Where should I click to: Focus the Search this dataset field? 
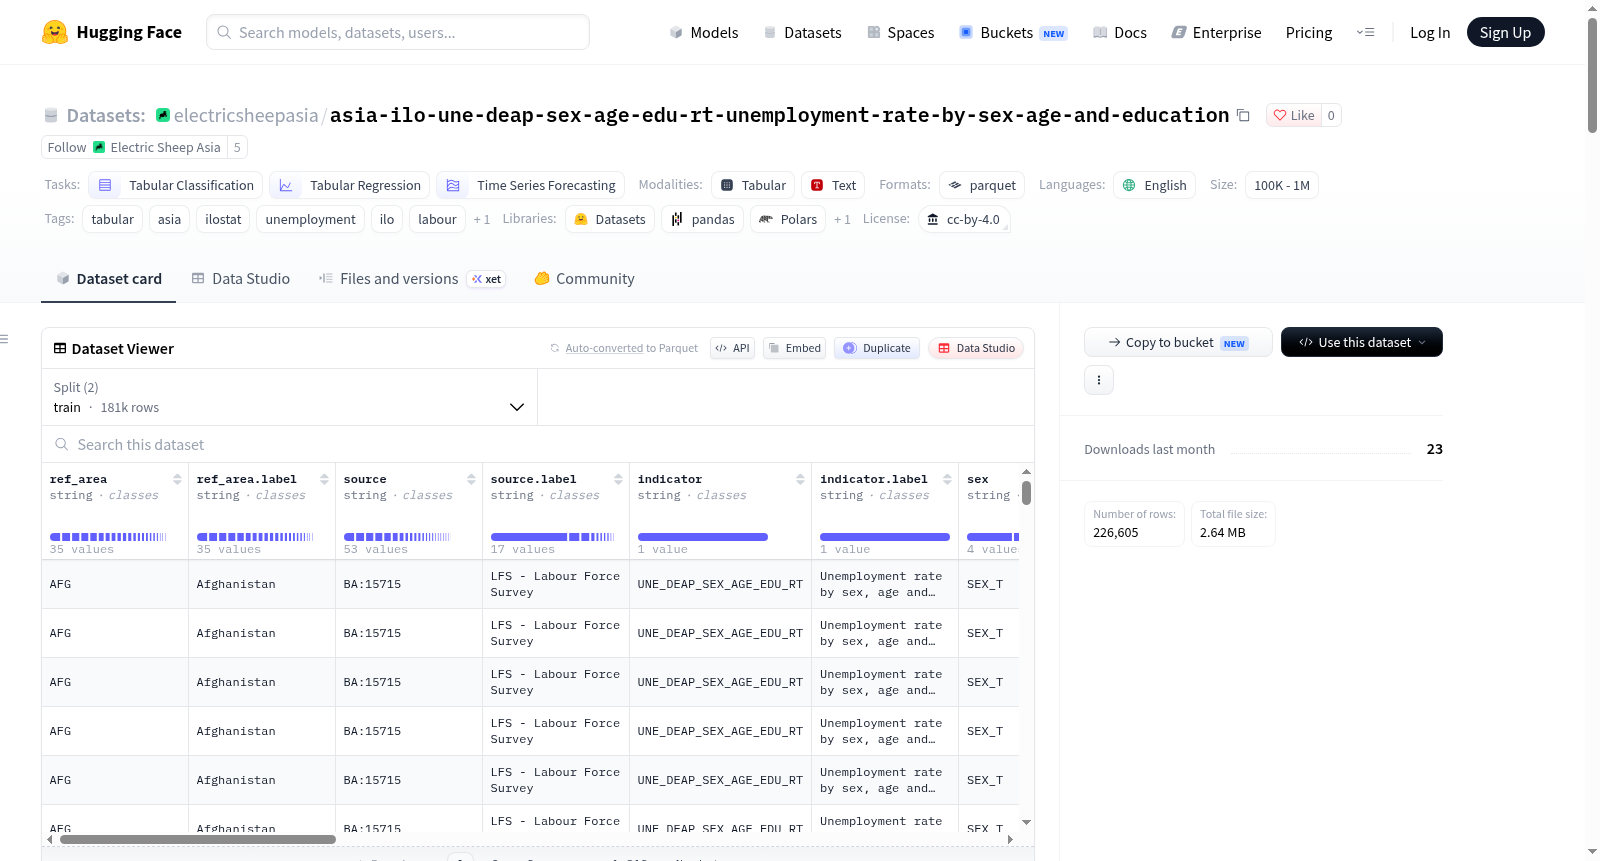point(538,444)
